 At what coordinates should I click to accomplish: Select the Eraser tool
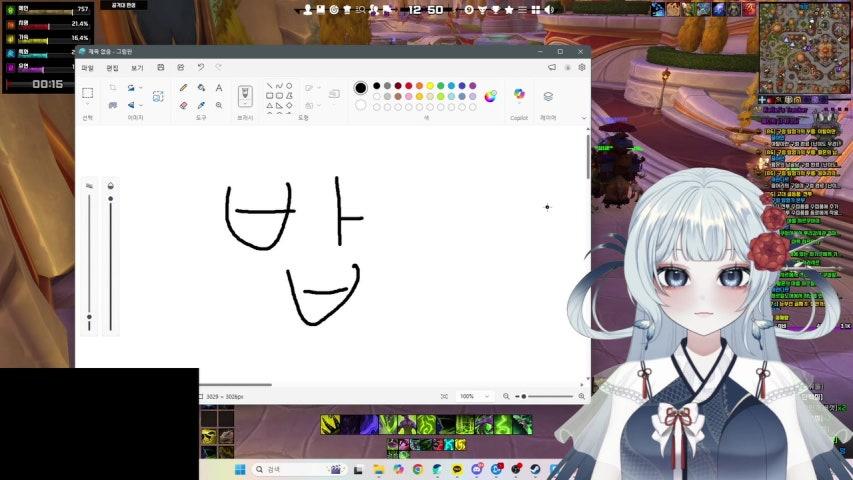[184, 105]
